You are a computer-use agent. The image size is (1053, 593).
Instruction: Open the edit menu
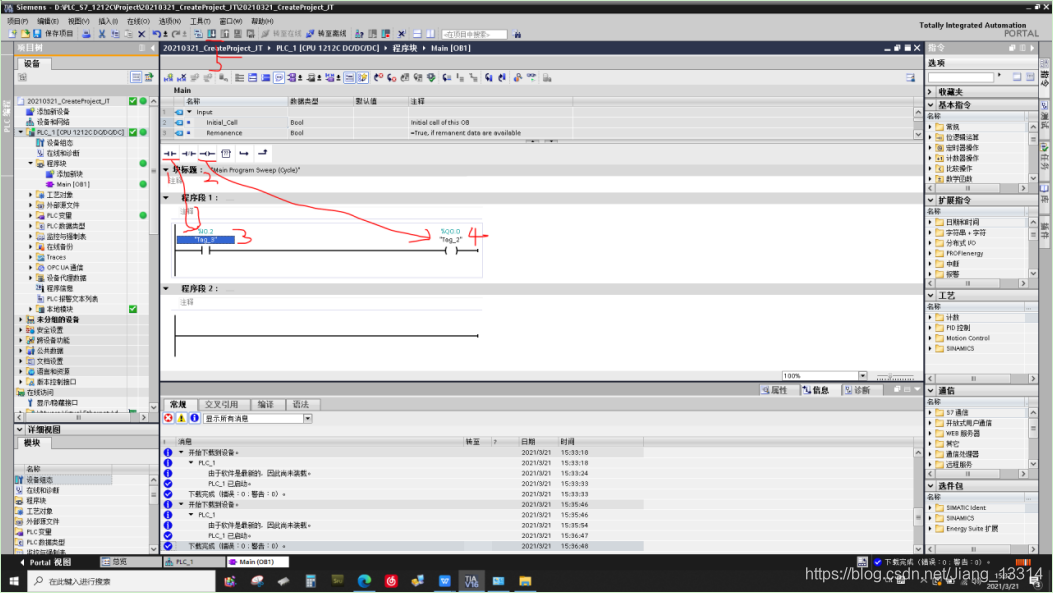tap(48, 21)
